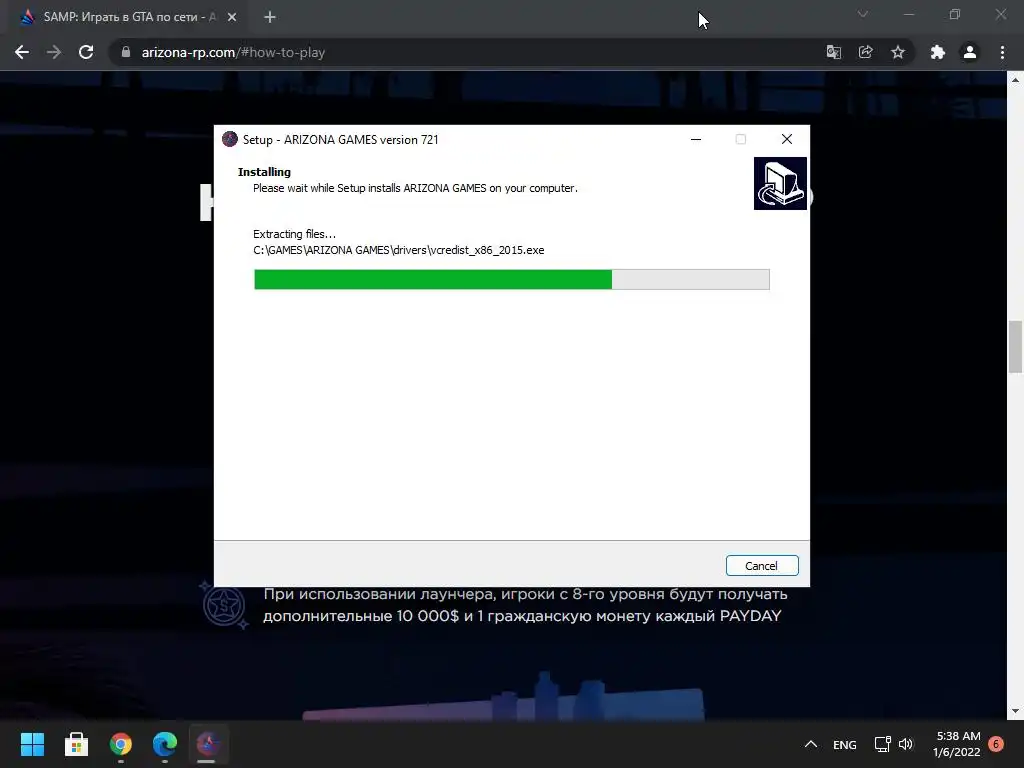Open Chrome three-dot menu
This screenshot has width=1024, height=768.
coord(1002,52)
